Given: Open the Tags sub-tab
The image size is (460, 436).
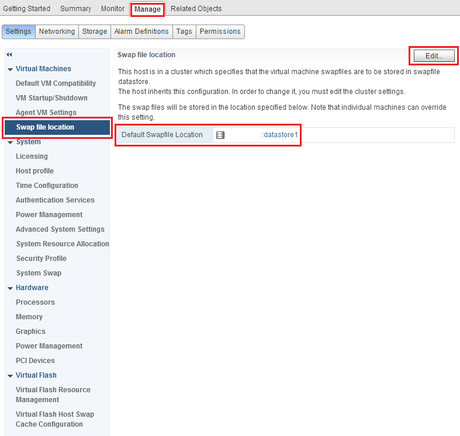Looking at the screenshot, I should click(184, 31).
